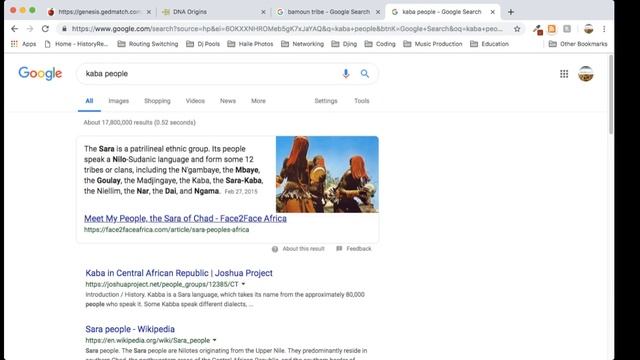Open the Home - HistoryRe... bookmark
This screenshot has width=640, height=360.
(76, 44)
